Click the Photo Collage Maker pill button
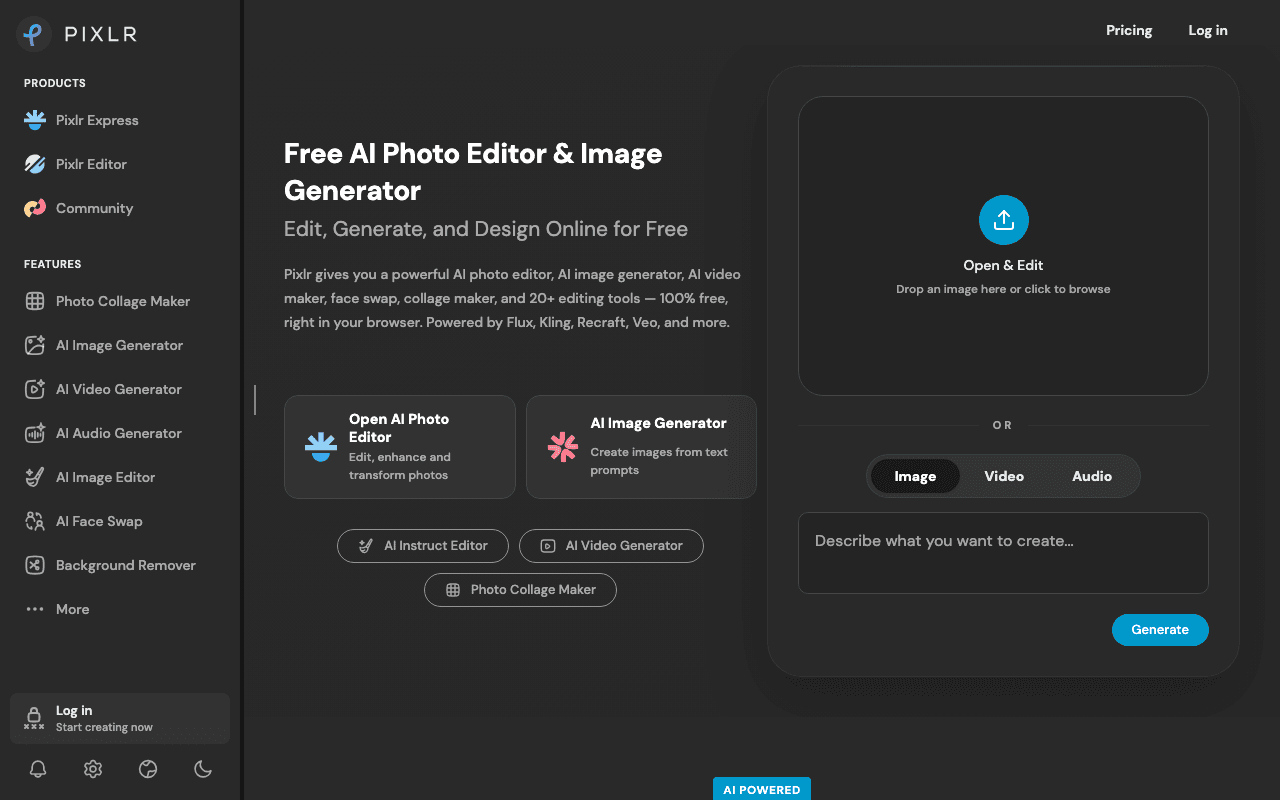The width and height of the screenshot is (1280, 800). pos(520,590)
